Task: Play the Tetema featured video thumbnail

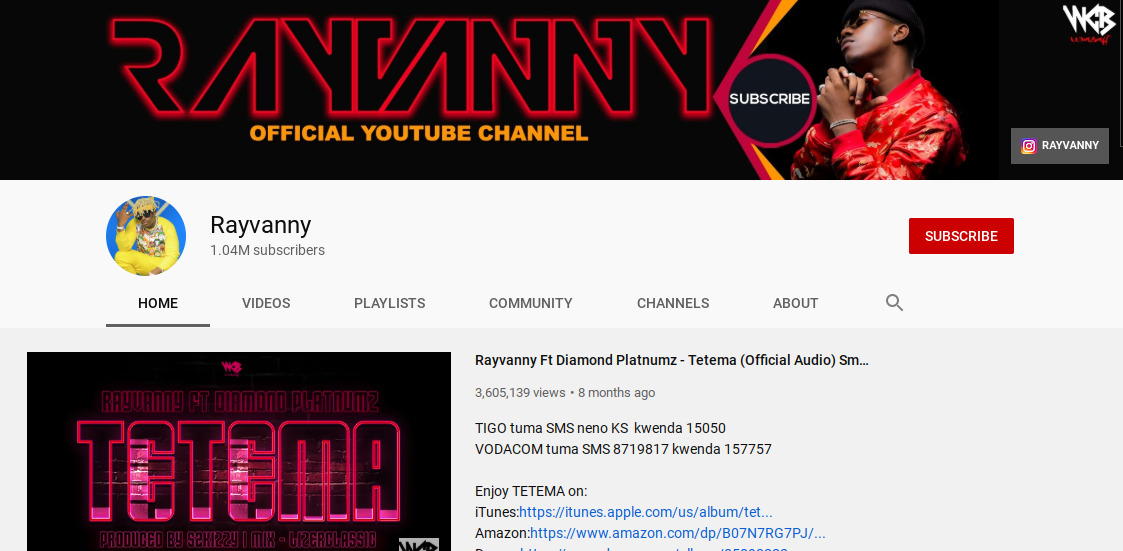Action: (x=239, y=451)
